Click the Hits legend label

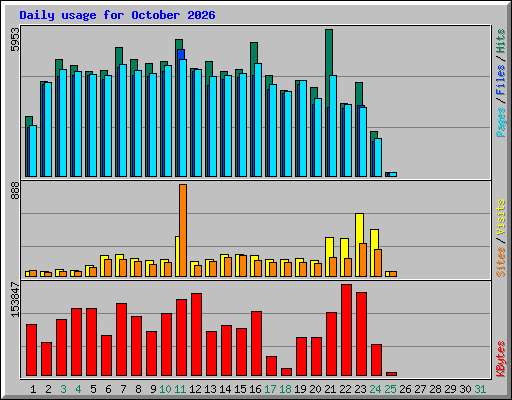tap(500, 41)
